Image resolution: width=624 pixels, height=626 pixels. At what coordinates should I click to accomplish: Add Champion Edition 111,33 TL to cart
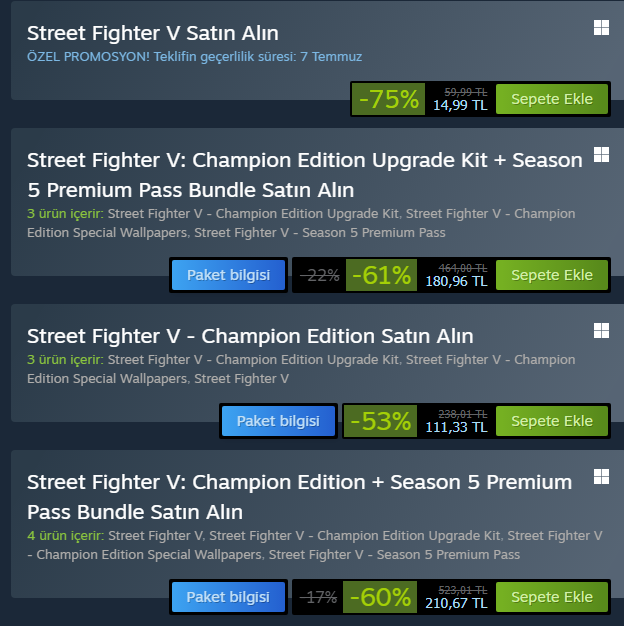[x=552, y=421]
